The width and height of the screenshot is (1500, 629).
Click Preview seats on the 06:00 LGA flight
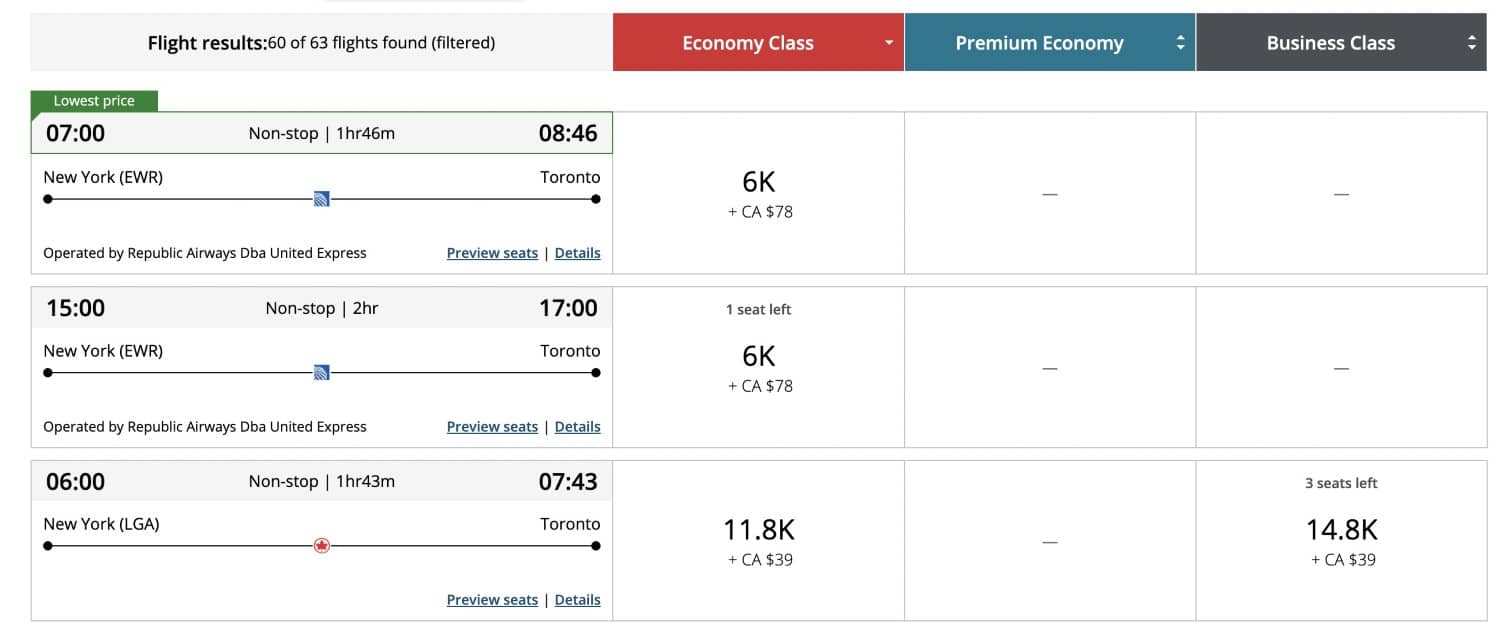492,599
